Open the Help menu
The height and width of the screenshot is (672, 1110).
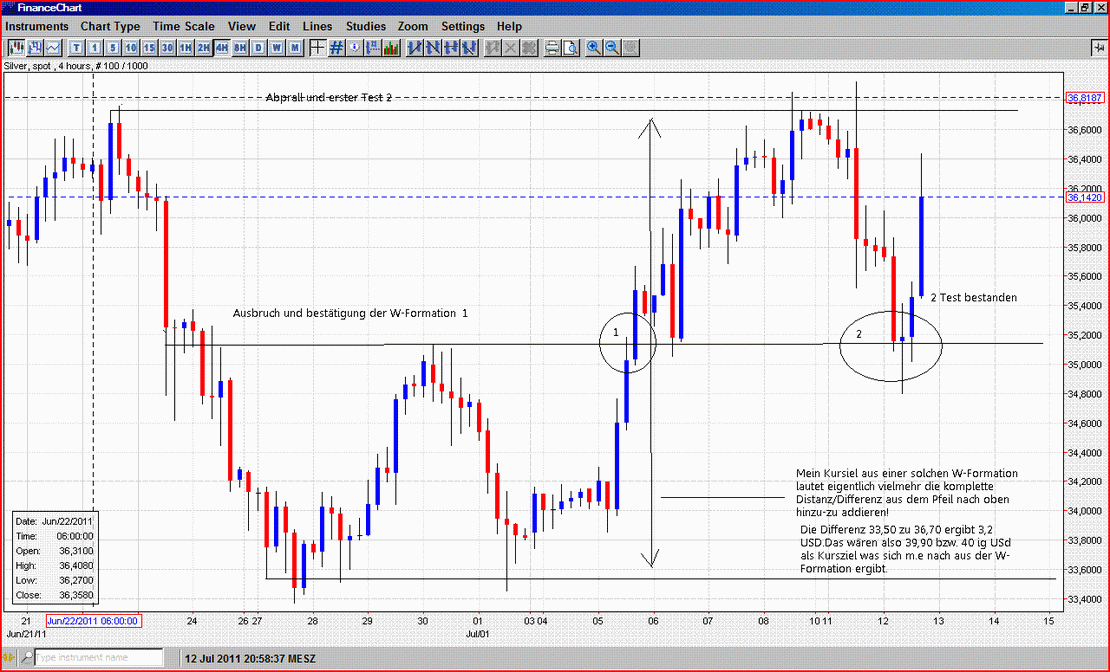[509, 26]
